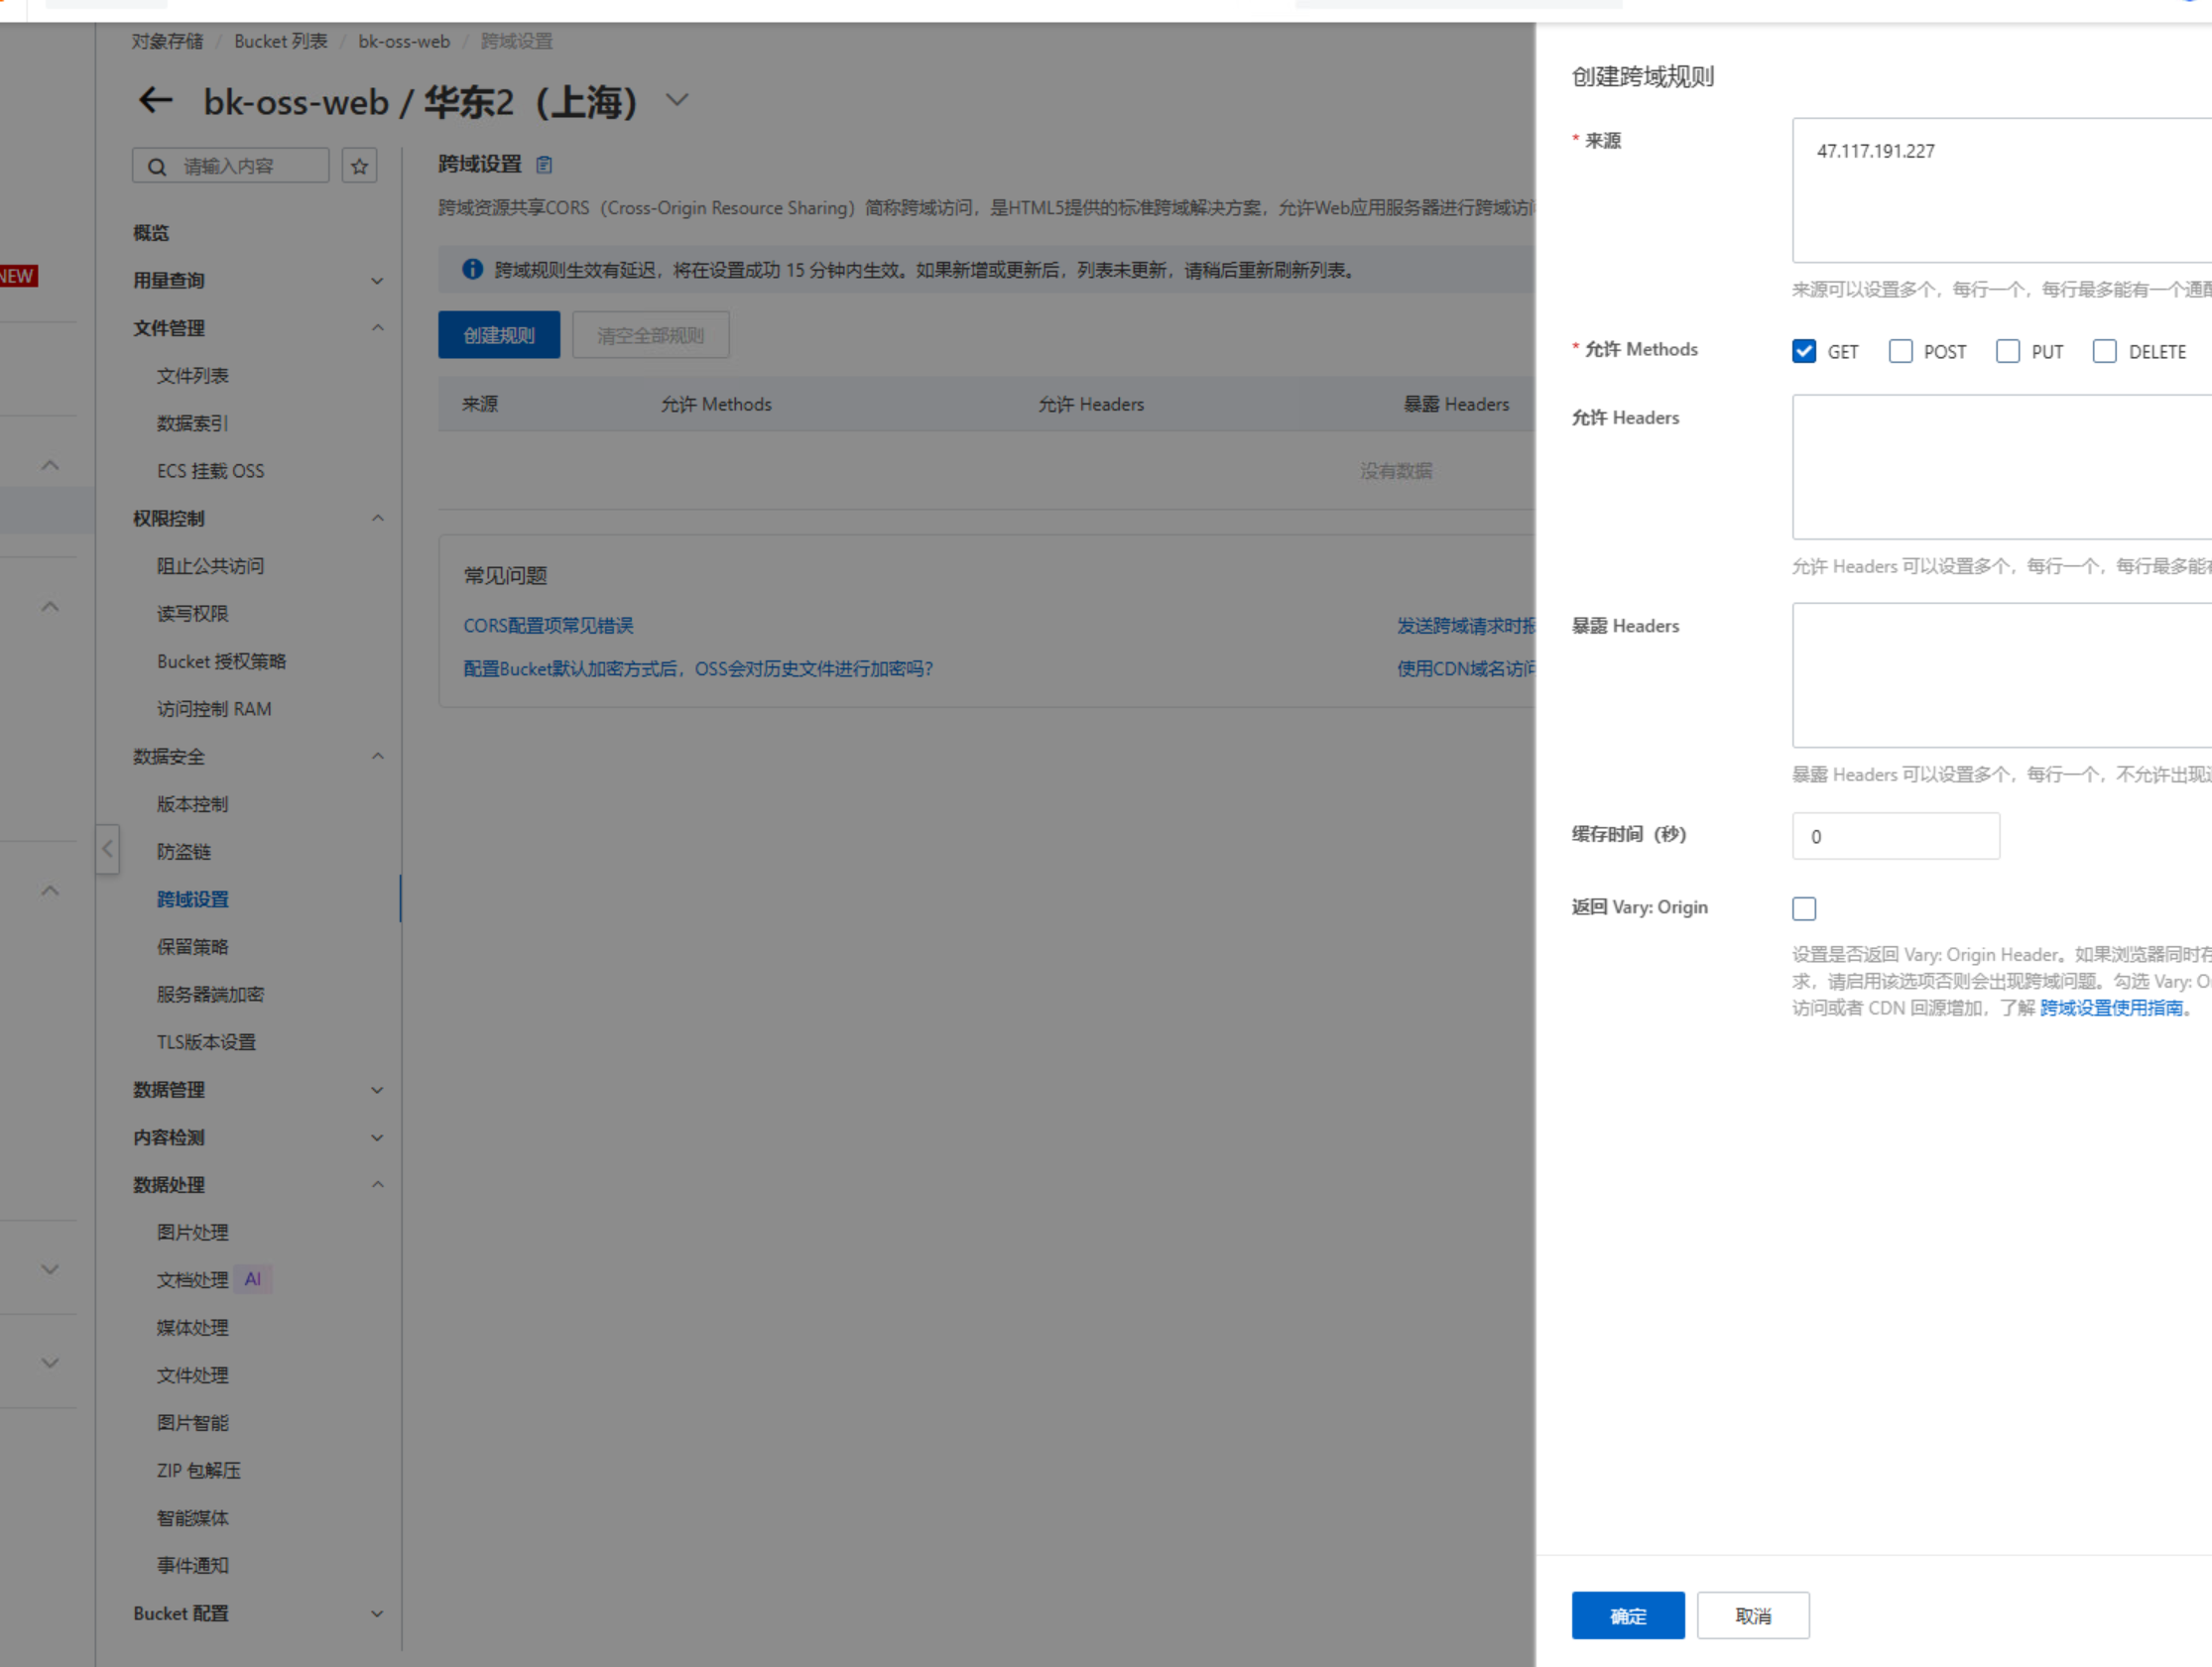Click the blue info icon in the notice banner

pos(472,270)
